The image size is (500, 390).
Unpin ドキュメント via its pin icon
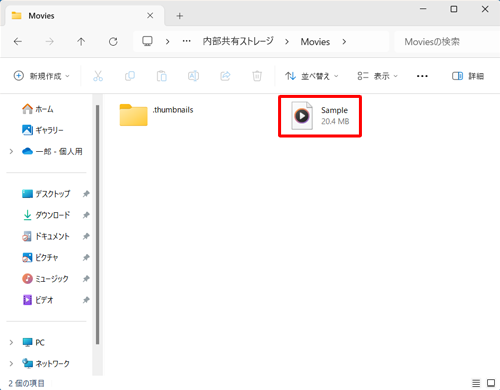tap(86, 236)
